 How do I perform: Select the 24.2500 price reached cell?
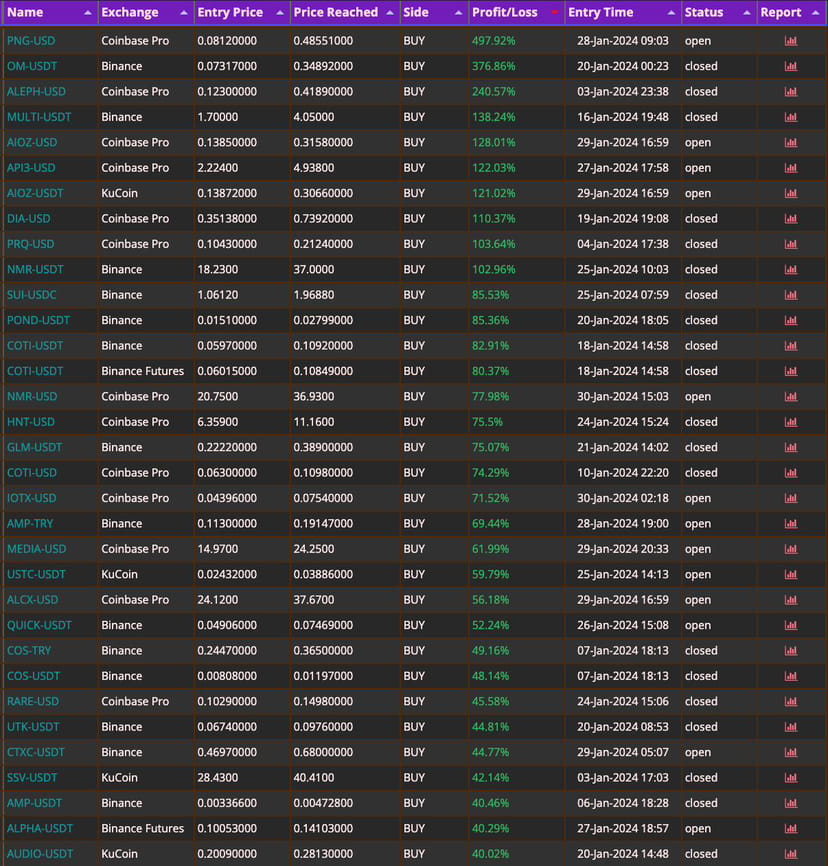pyautogui.click(x=314, y=549)
